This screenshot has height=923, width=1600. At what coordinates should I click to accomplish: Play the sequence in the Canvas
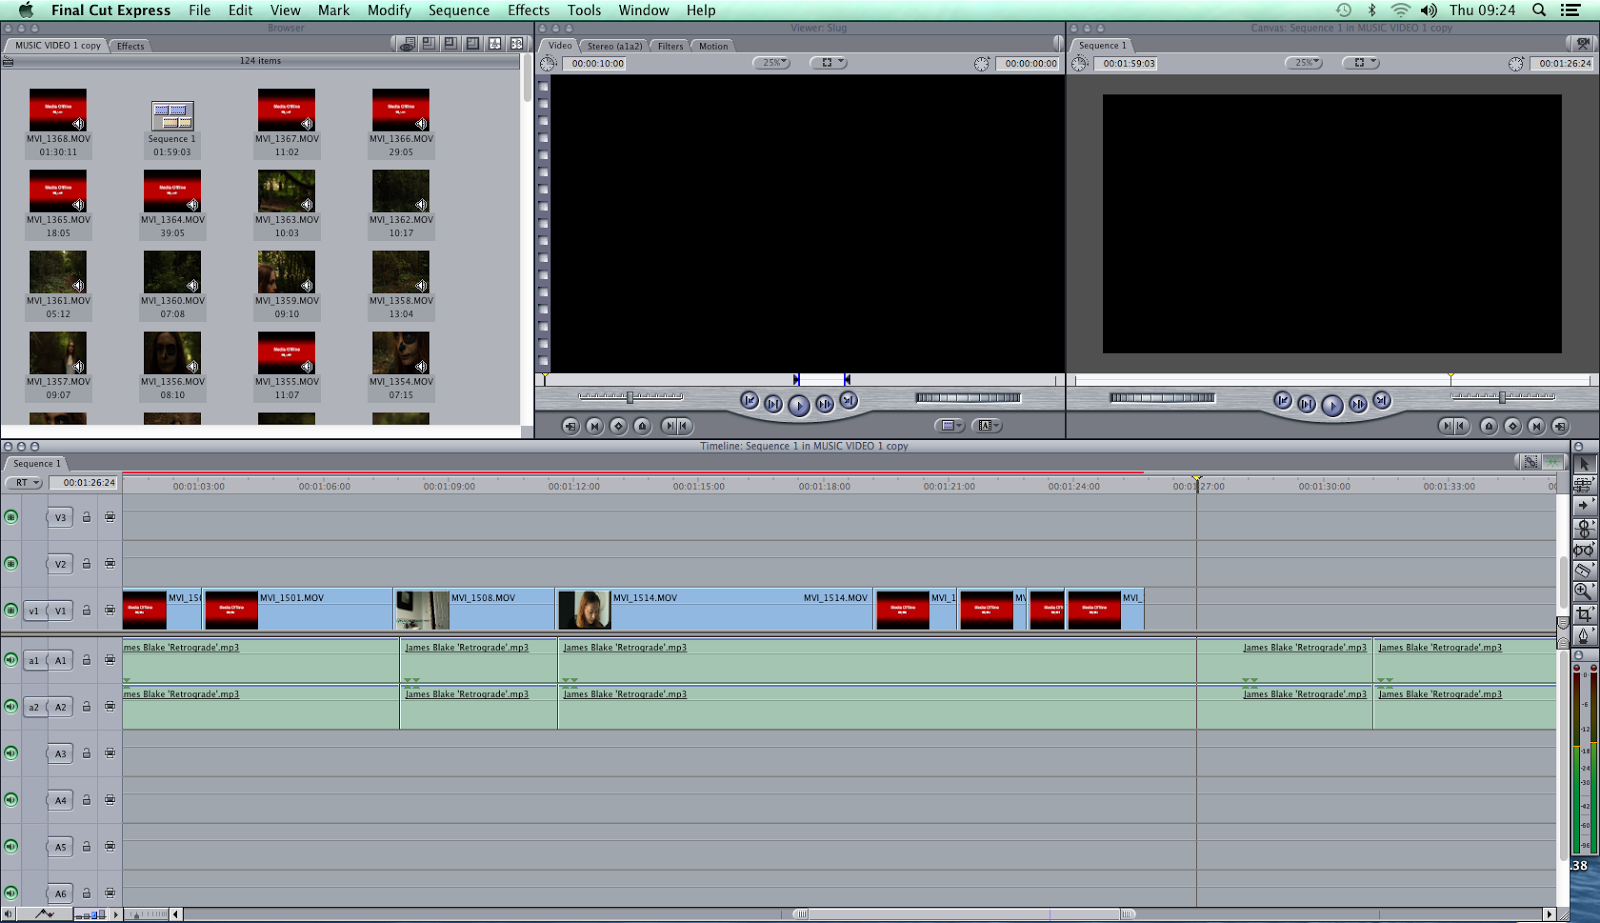coord(1332,404)
